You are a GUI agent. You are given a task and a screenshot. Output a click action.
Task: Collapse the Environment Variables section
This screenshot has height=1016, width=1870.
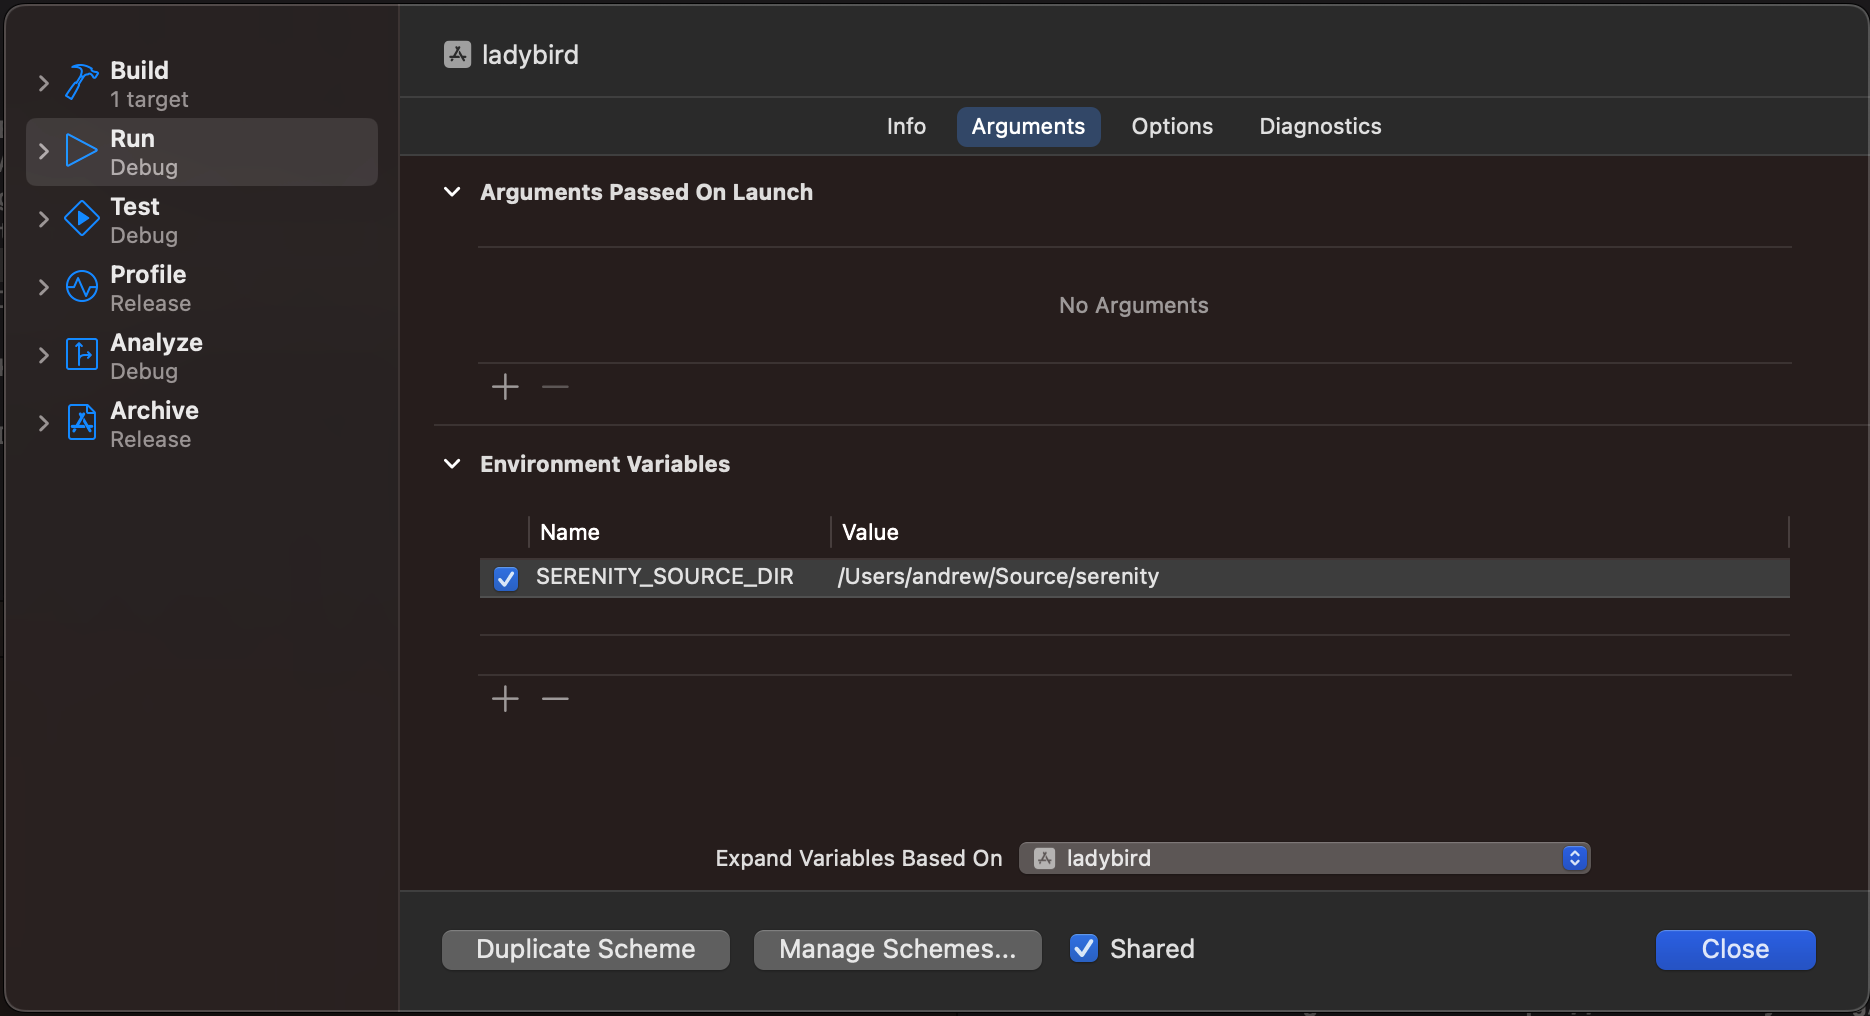point(452,464)
